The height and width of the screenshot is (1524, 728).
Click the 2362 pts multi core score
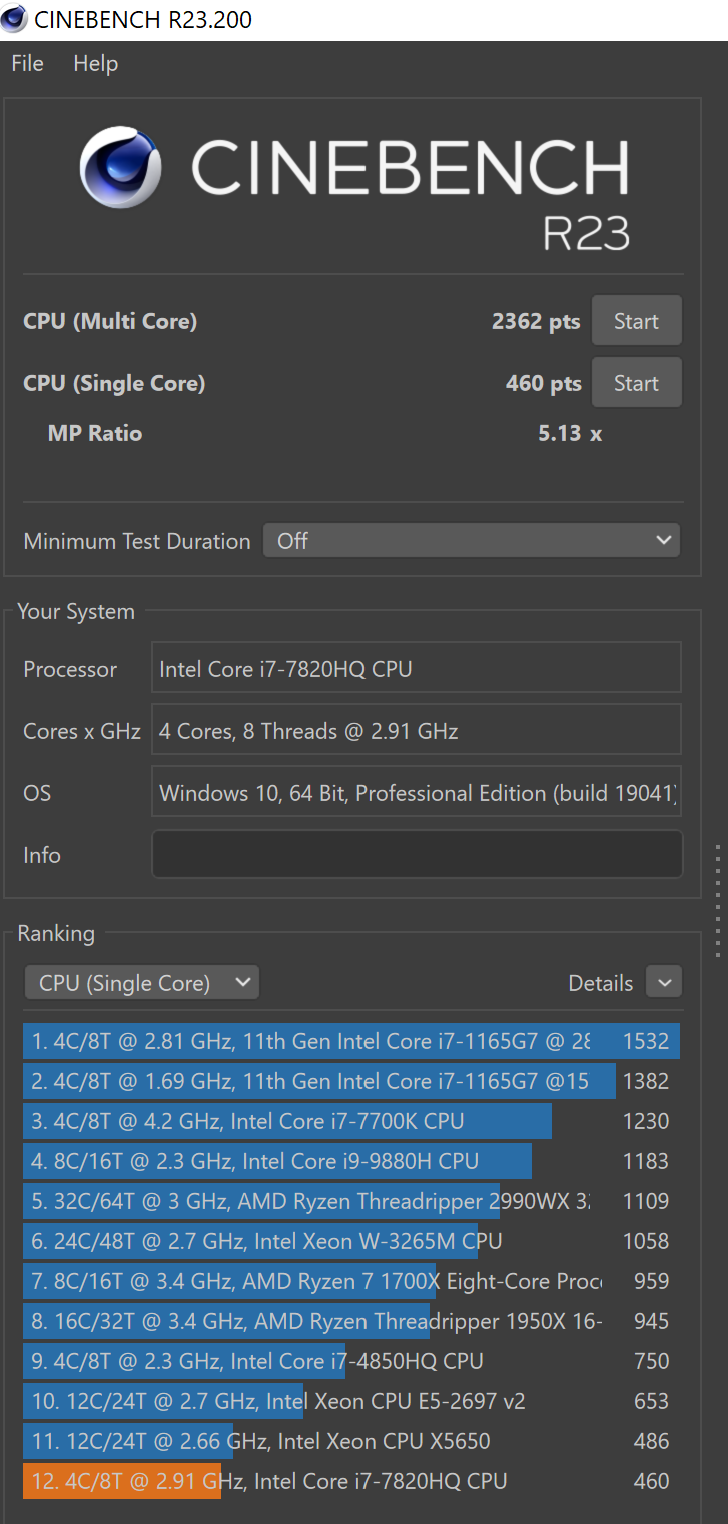(536, 322)
